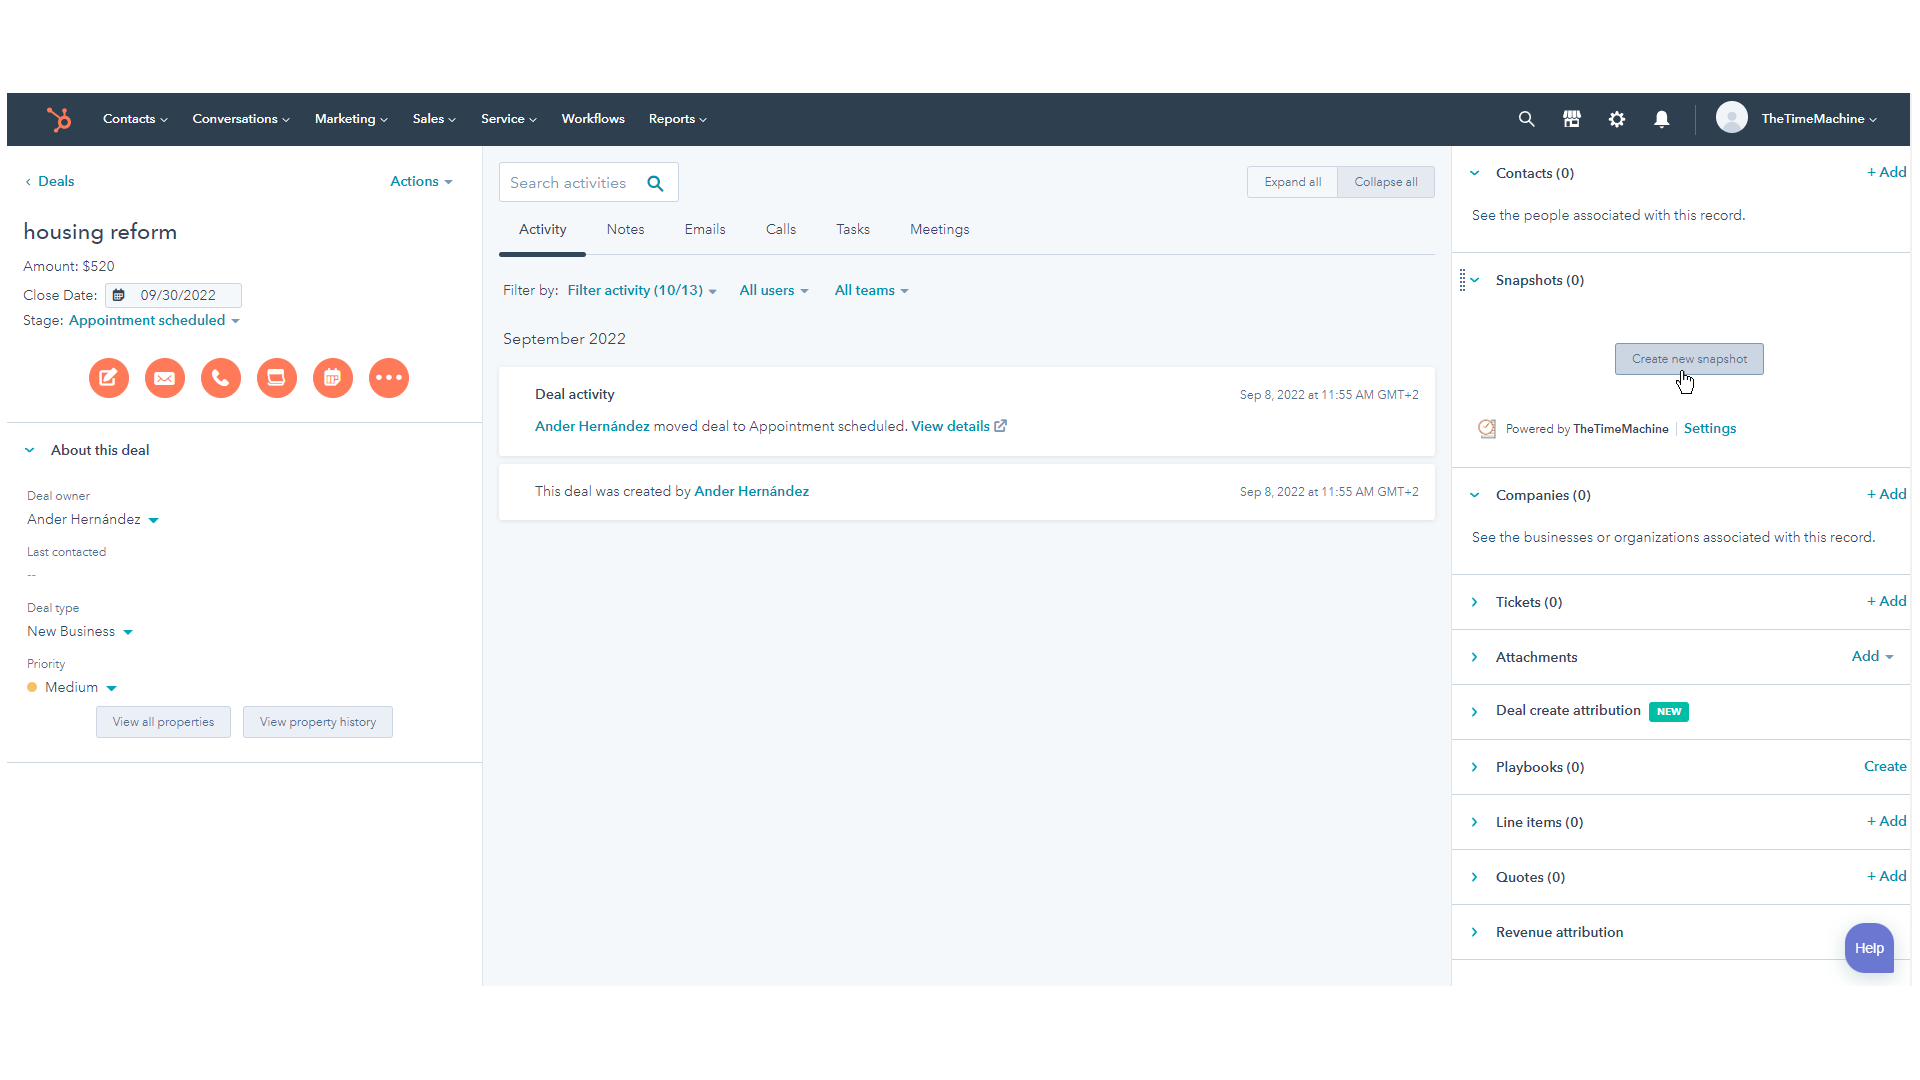
Task: Click the search activities icon
Action: point(655,183)
